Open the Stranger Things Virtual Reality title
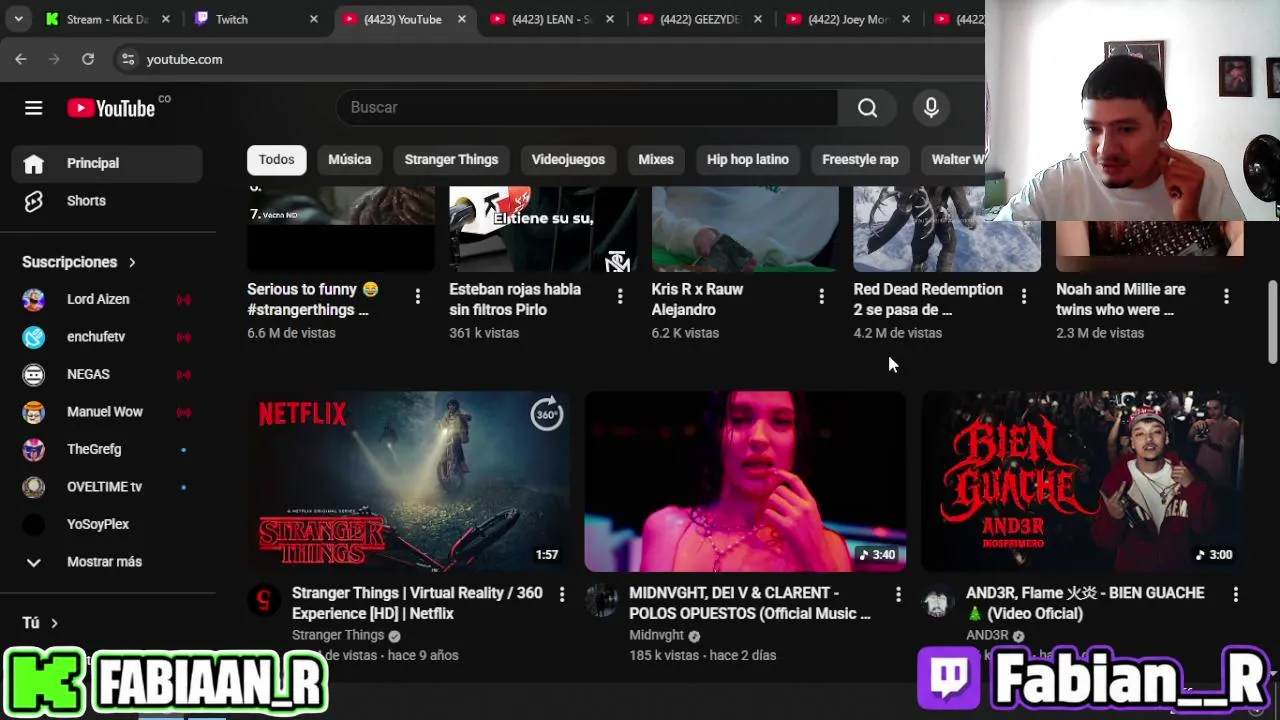 [x=417, y=603]
